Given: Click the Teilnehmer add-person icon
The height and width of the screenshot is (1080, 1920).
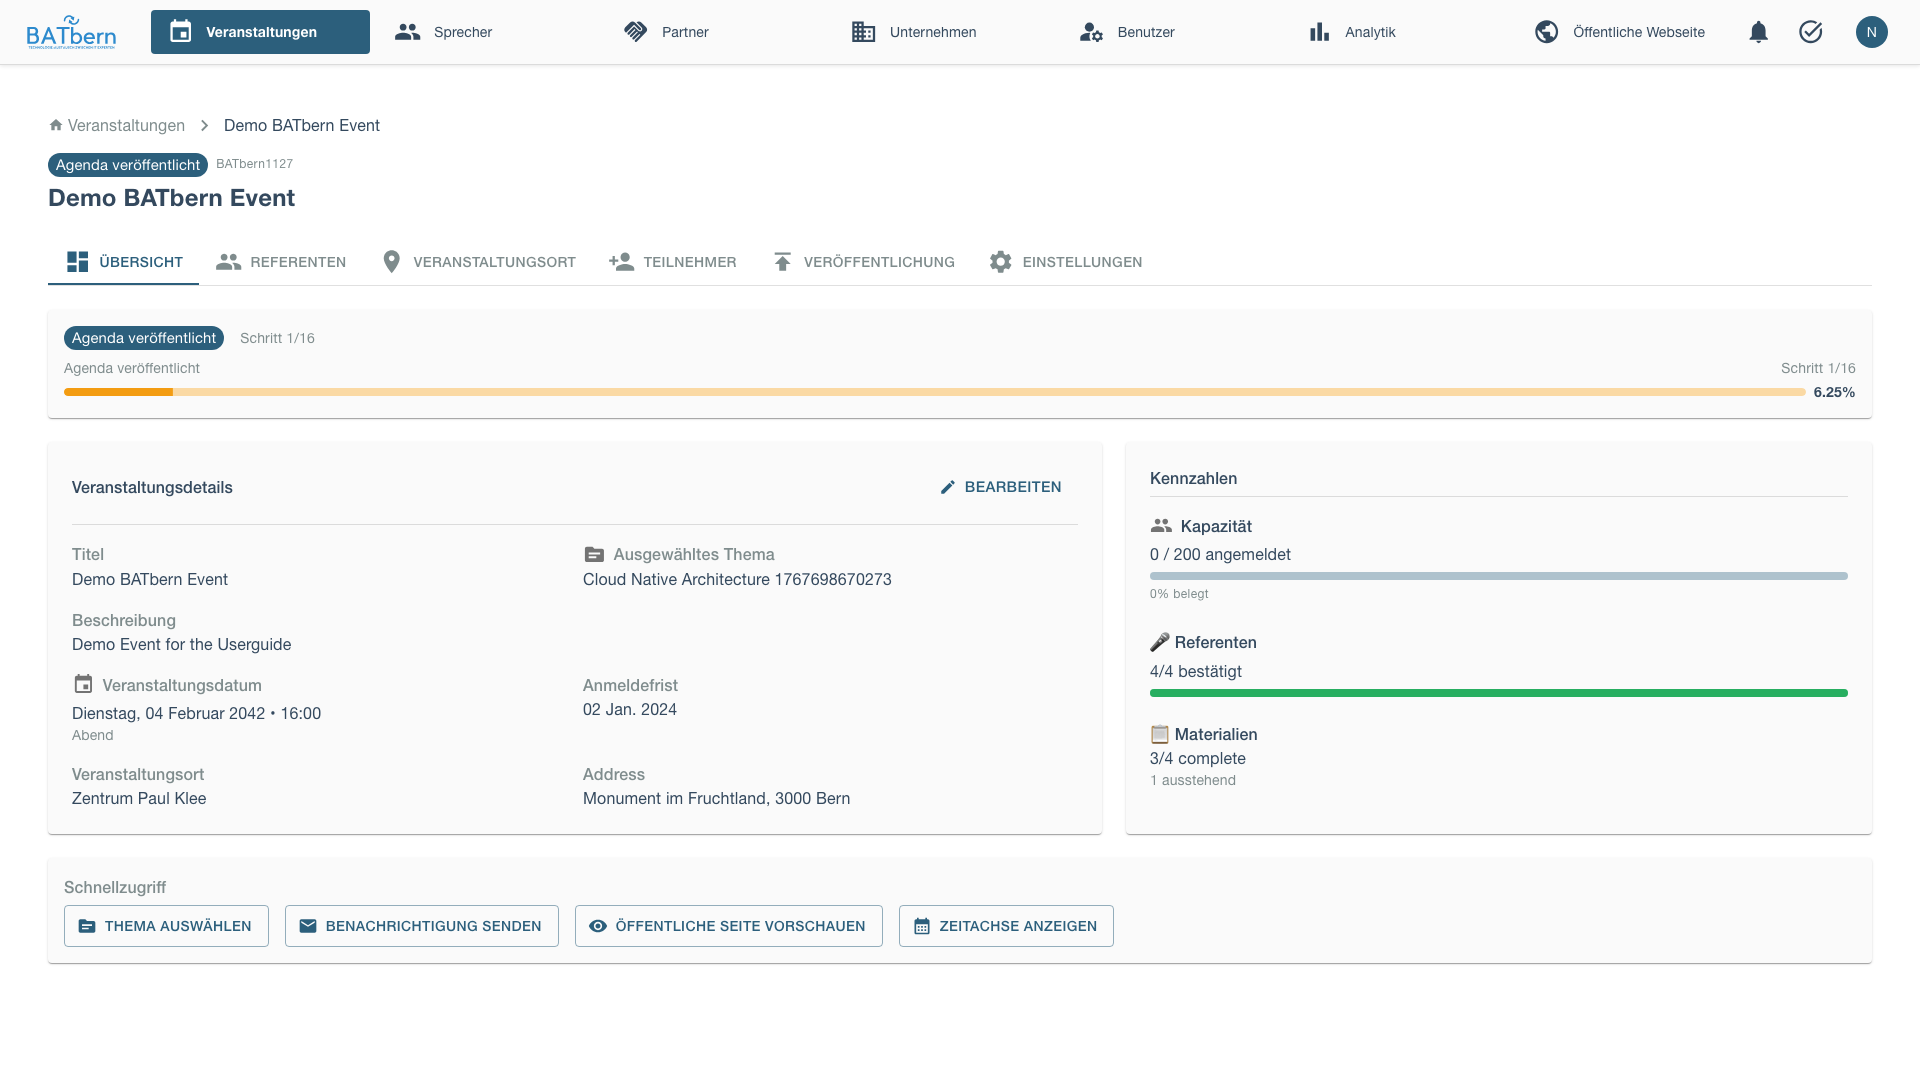Looking at the screenshot, I should coord(622,262).
